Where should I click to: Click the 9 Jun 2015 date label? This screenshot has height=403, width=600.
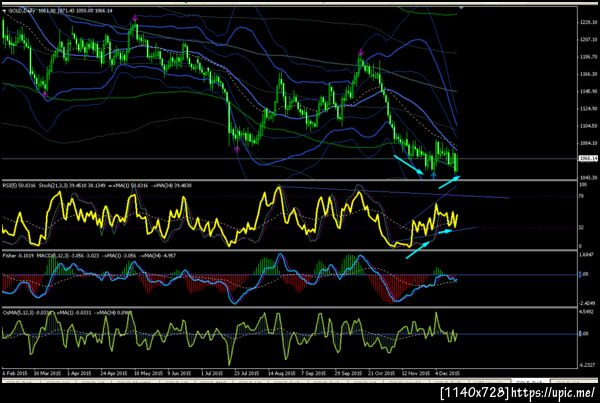(x=179, y=373)
